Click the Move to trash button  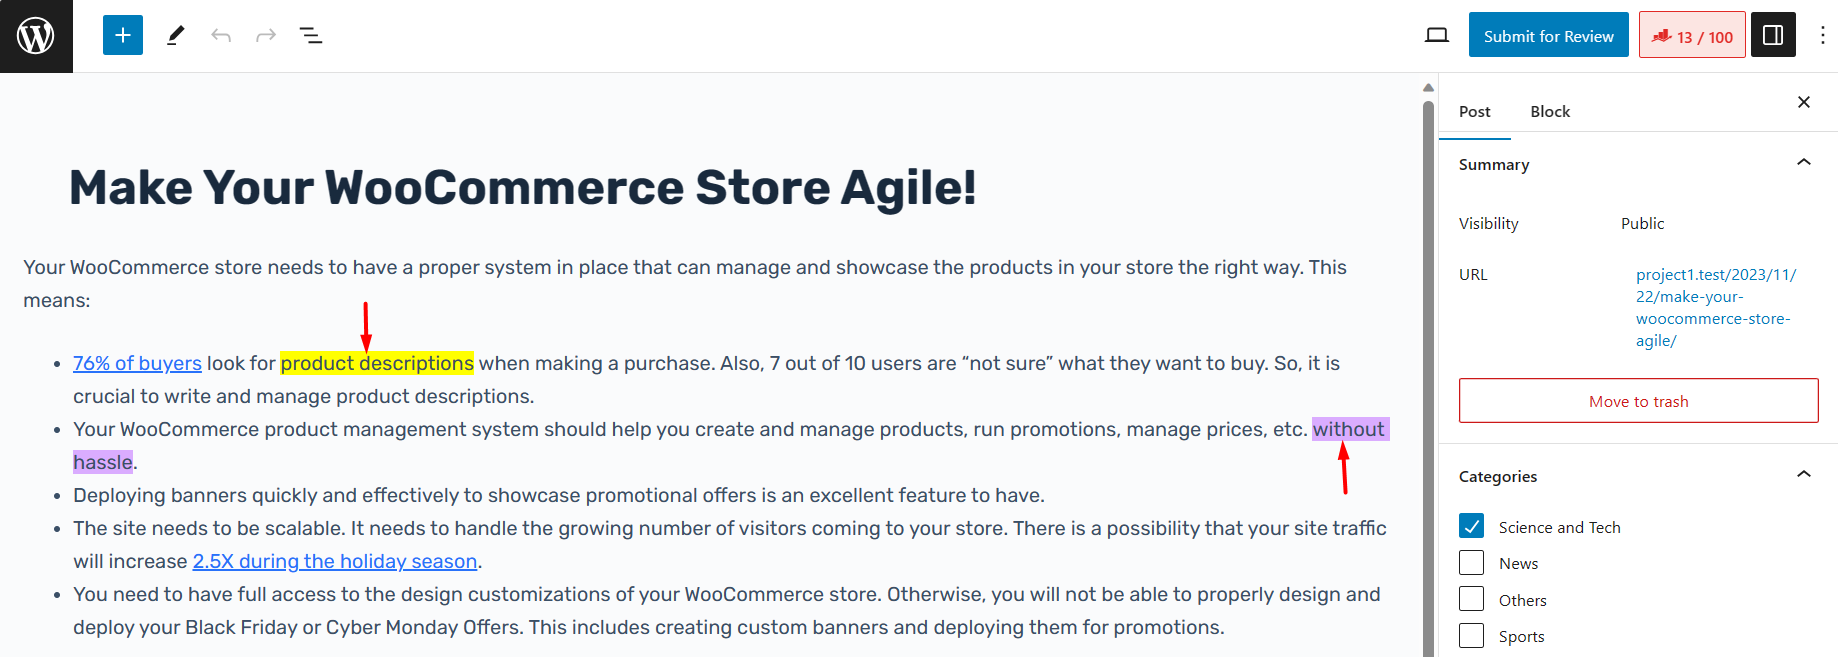coord(1638,401)
